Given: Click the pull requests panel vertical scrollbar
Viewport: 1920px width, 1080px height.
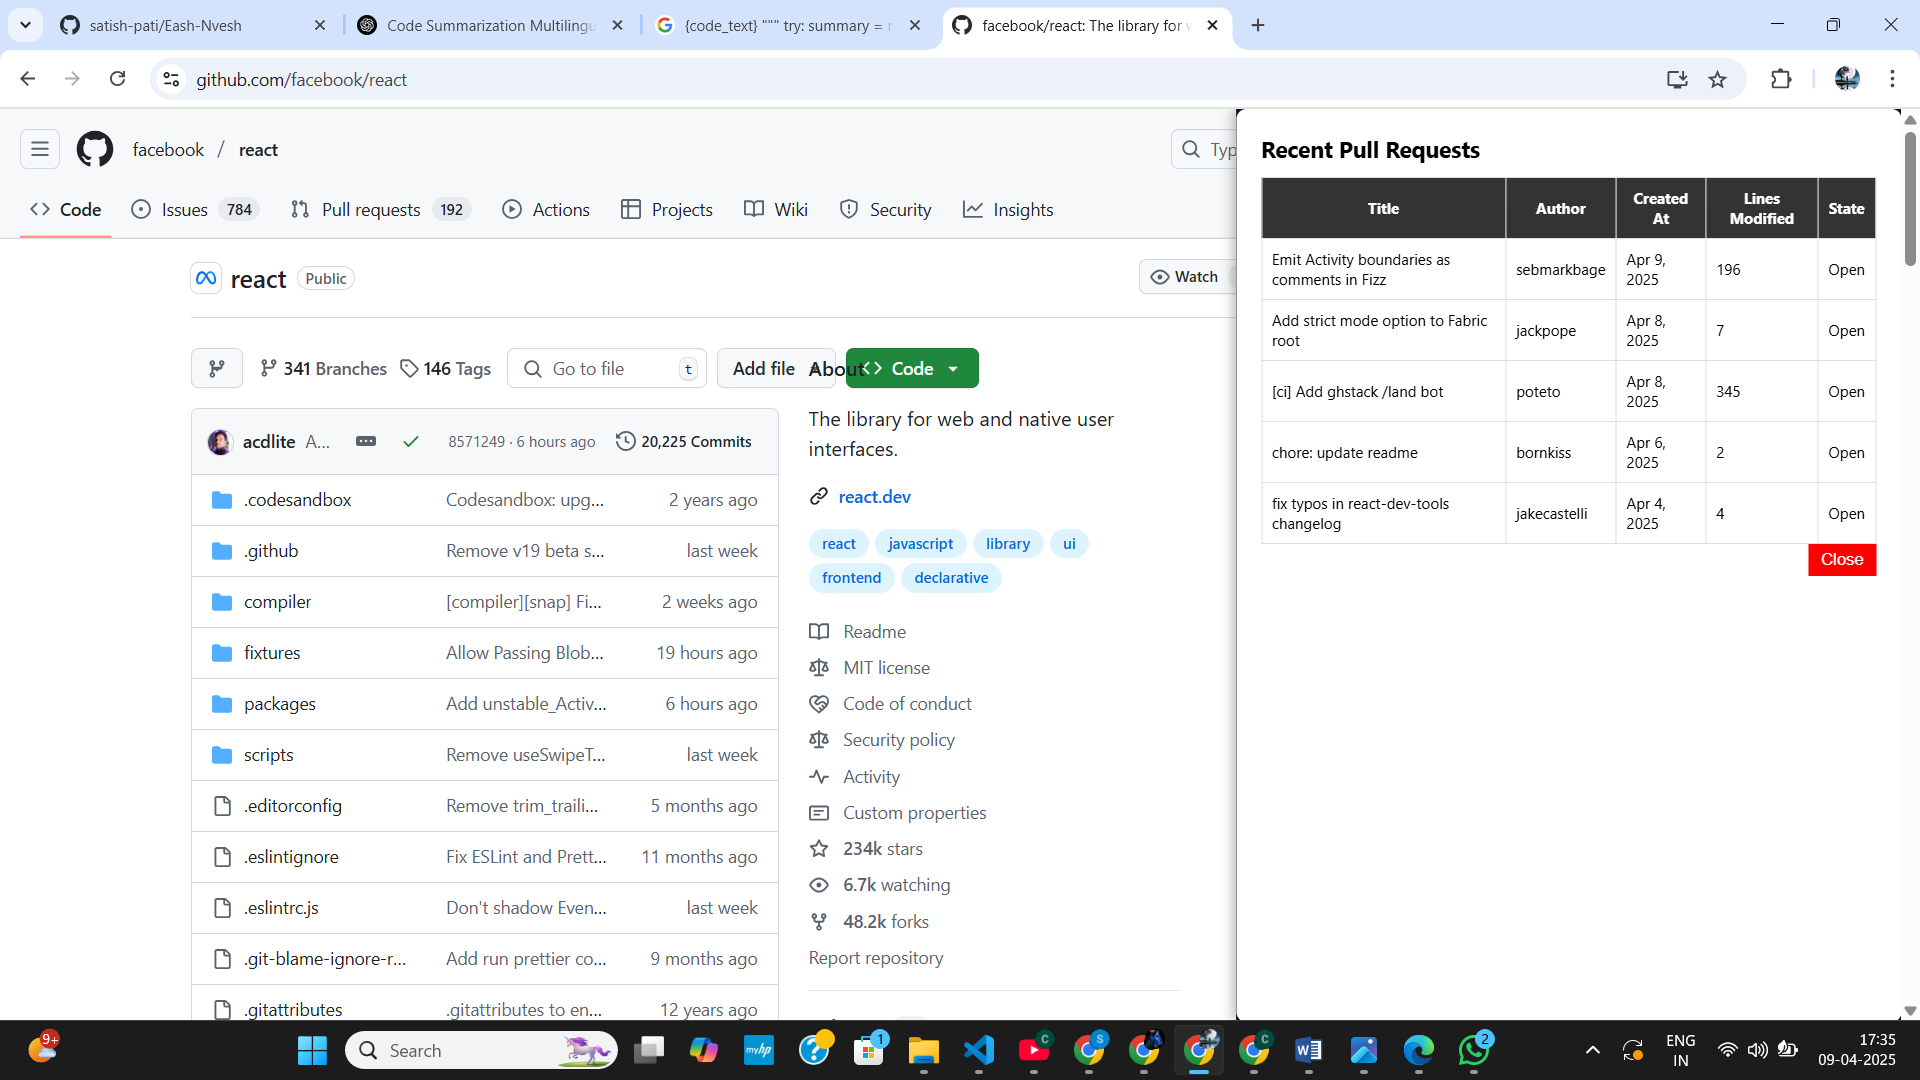Looking at the screenshot, I should [1910, 200].
